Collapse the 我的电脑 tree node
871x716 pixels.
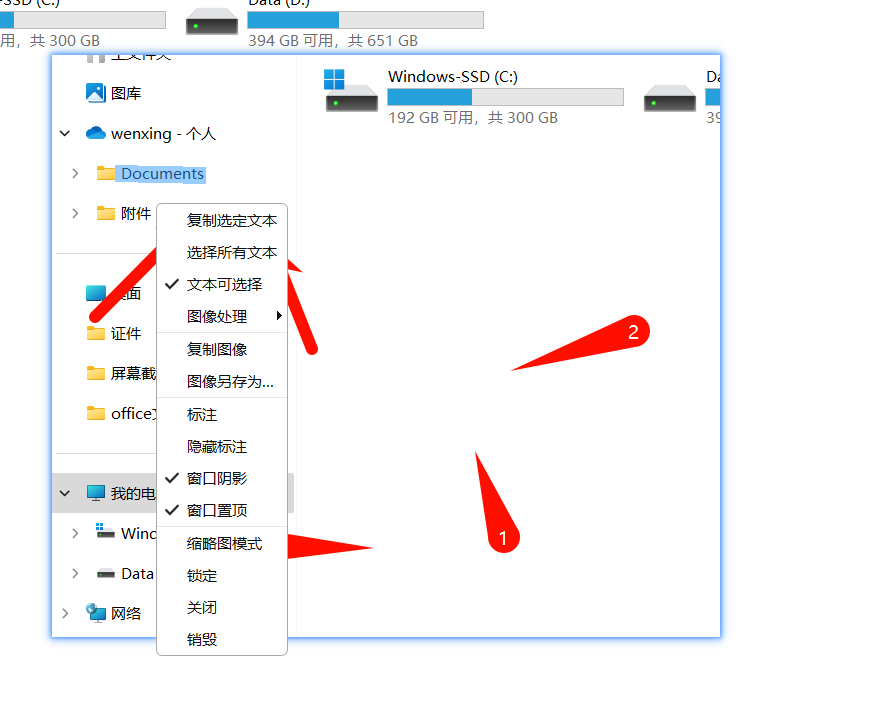click(65, 493)
